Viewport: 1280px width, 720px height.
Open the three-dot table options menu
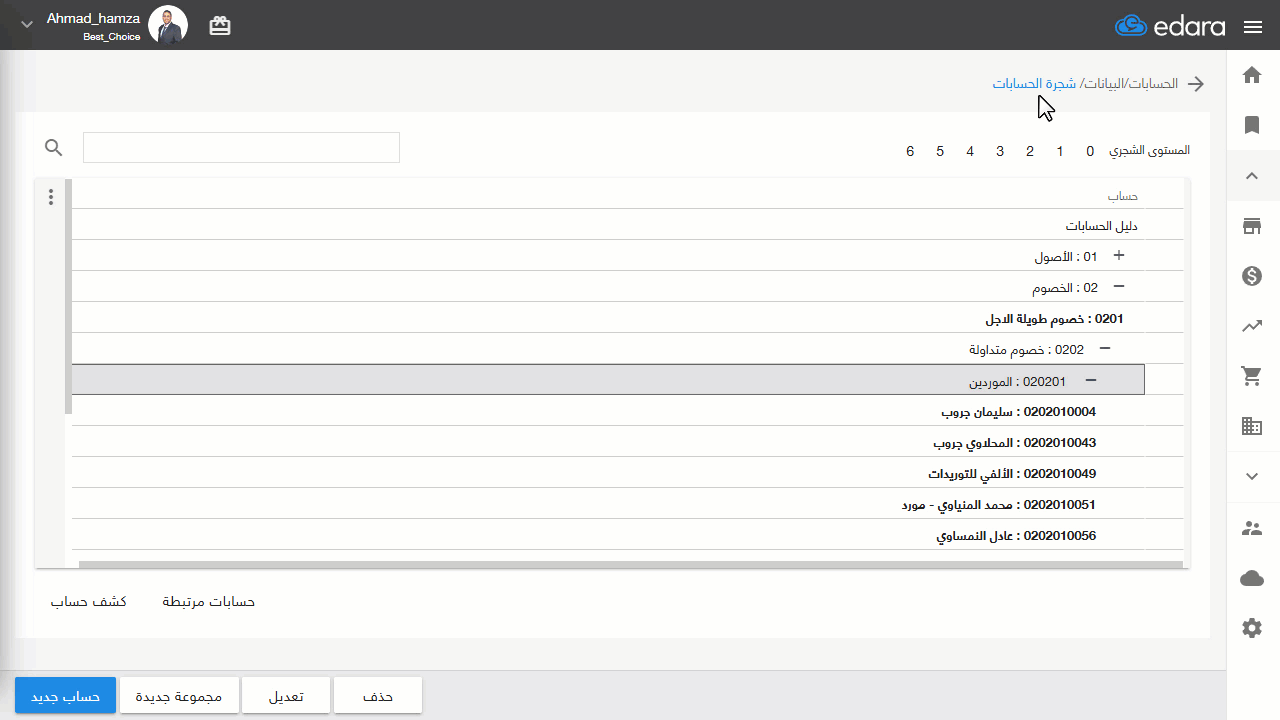(51, 197)
